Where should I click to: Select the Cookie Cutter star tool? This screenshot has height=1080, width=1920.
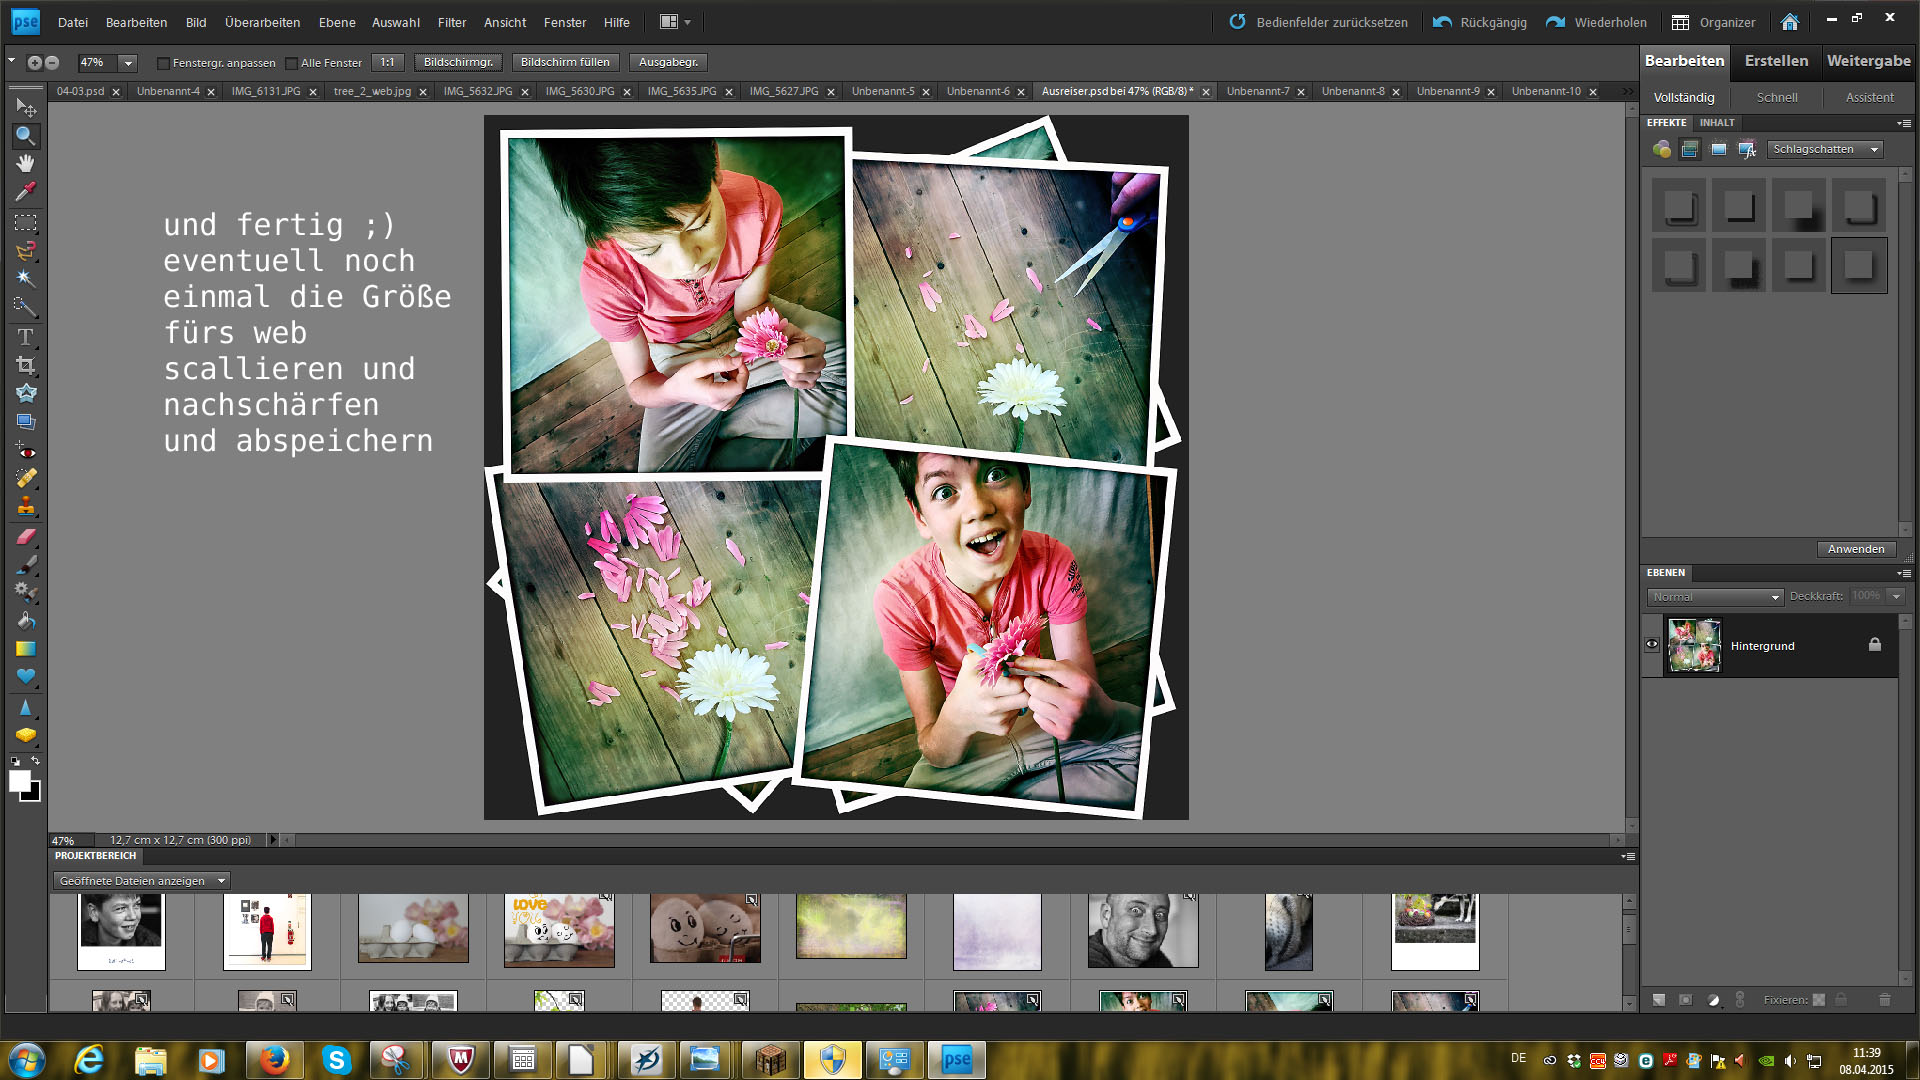coord(26,393)
